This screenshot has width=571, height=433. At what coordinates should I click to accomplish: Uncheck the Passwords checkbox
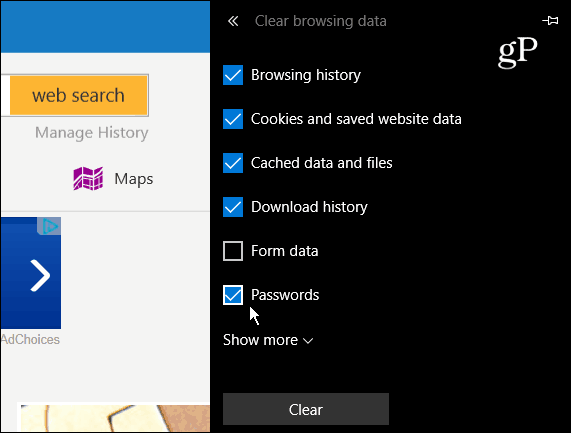tap(233, 295)
